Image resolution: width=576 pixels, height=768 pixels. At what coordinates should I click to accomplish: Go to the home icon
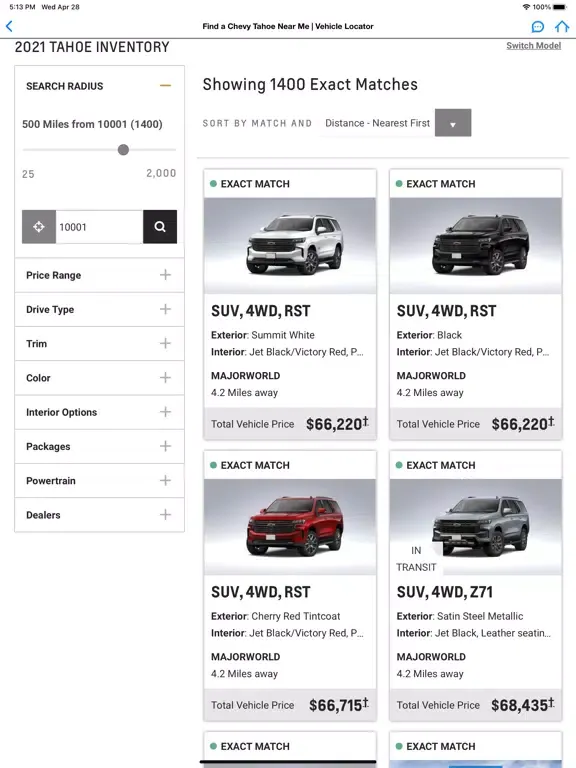pos(562,26)
